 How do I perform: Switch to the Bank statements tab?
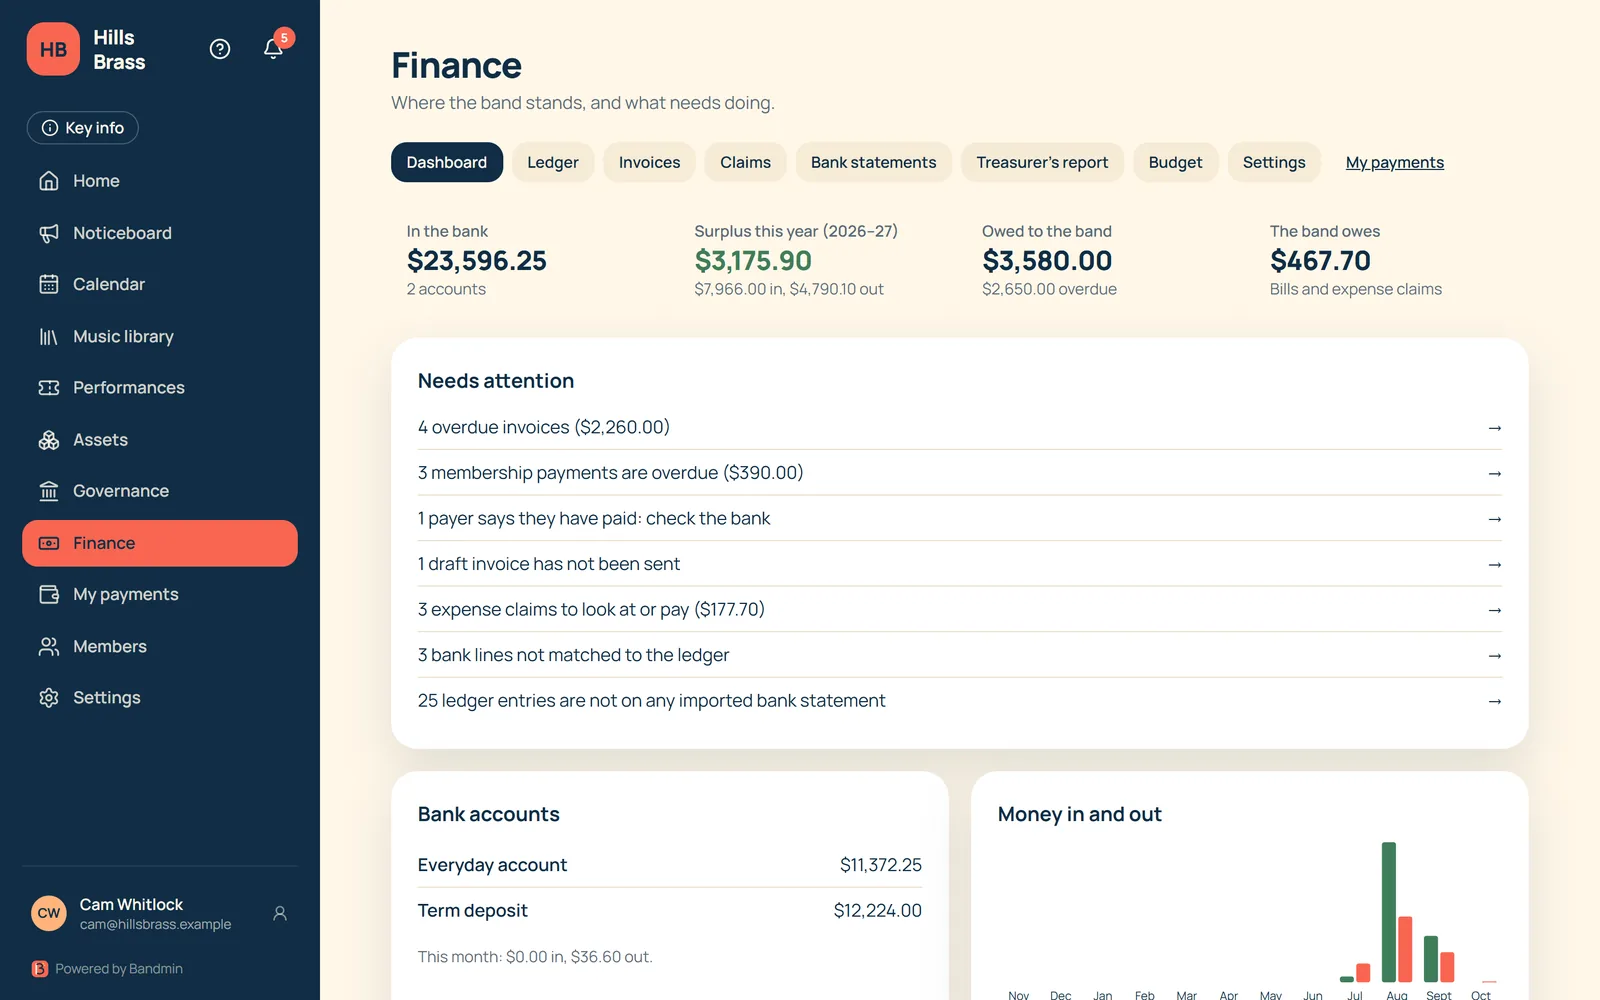pos(873,162)
